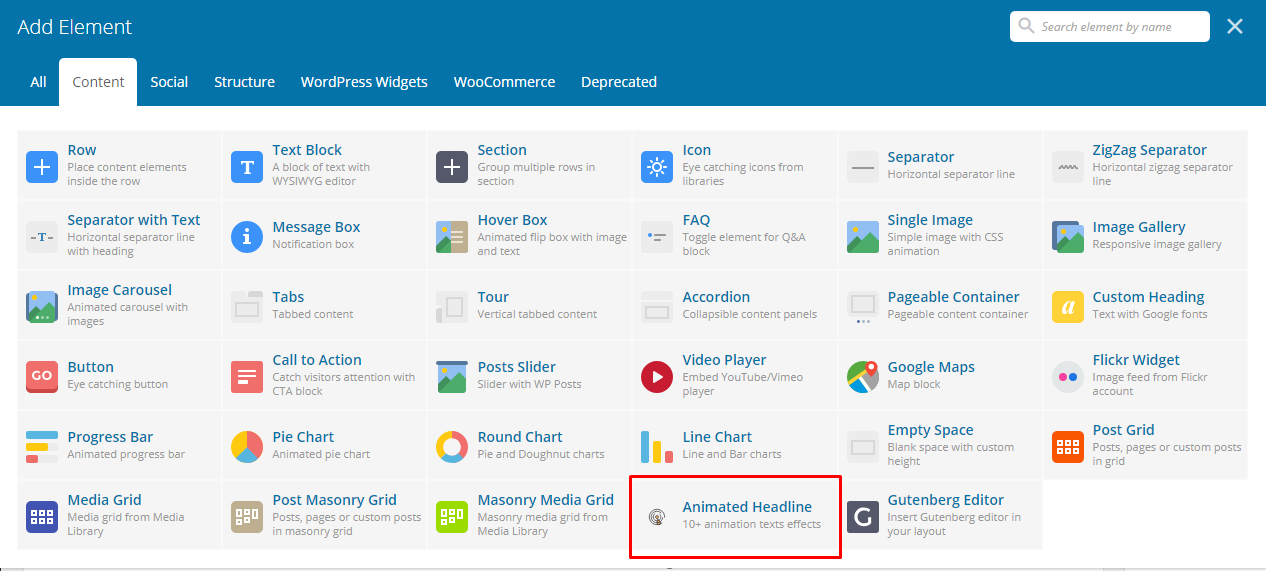This screenshot has width=1266, height=571.
Task: Click the green Masonry Media Grid icon
Action: tap(452, 517)
